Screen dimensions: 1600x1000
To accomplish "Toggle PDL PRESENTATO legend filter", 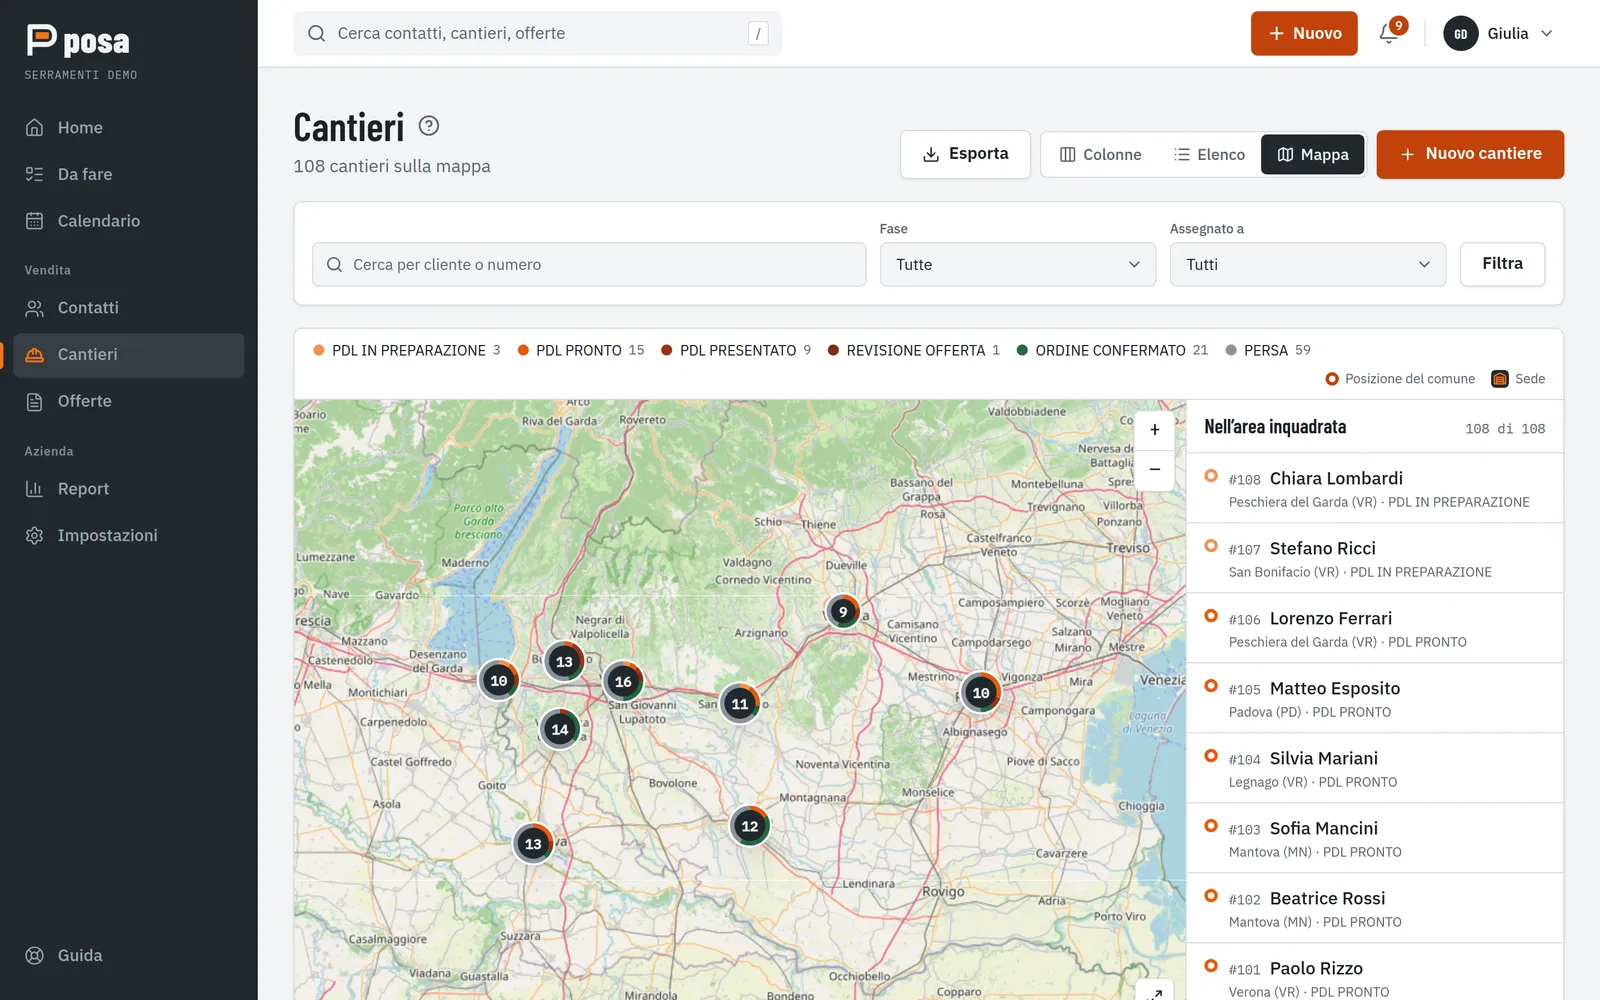I will point(736,350).
